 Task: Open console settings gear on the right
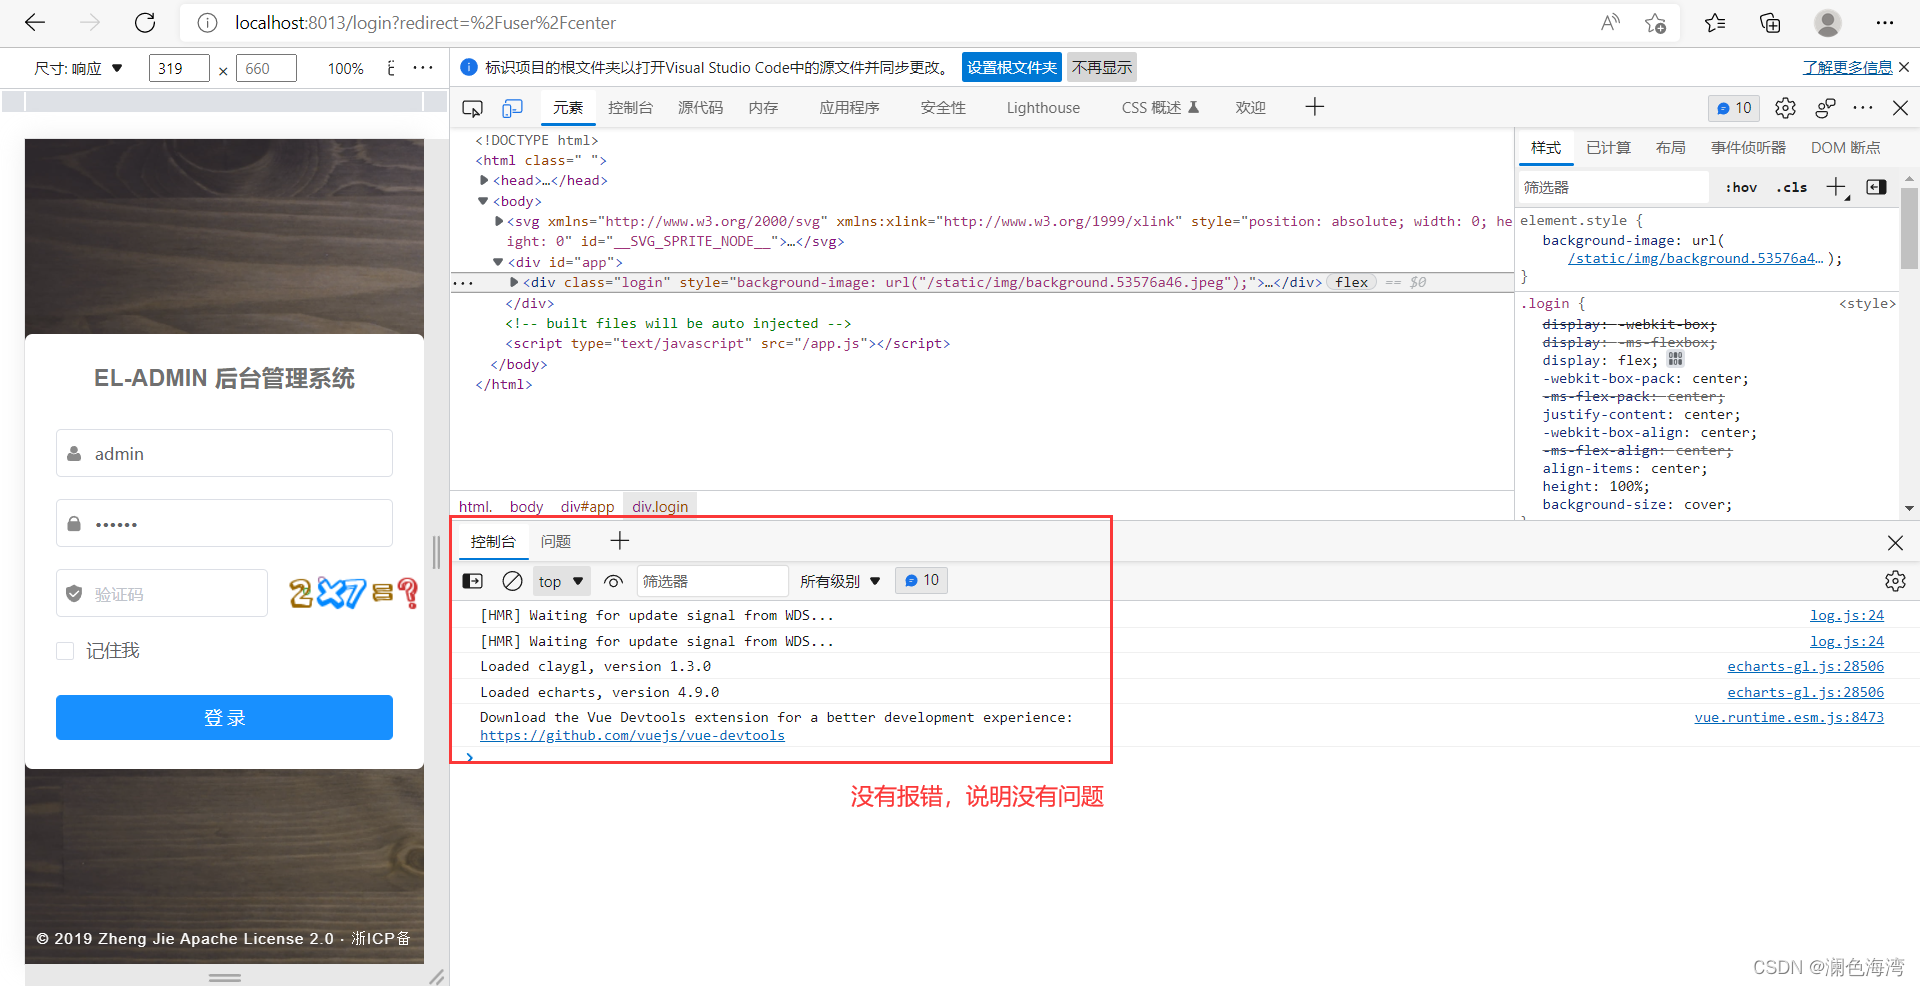pos(1895,580)
